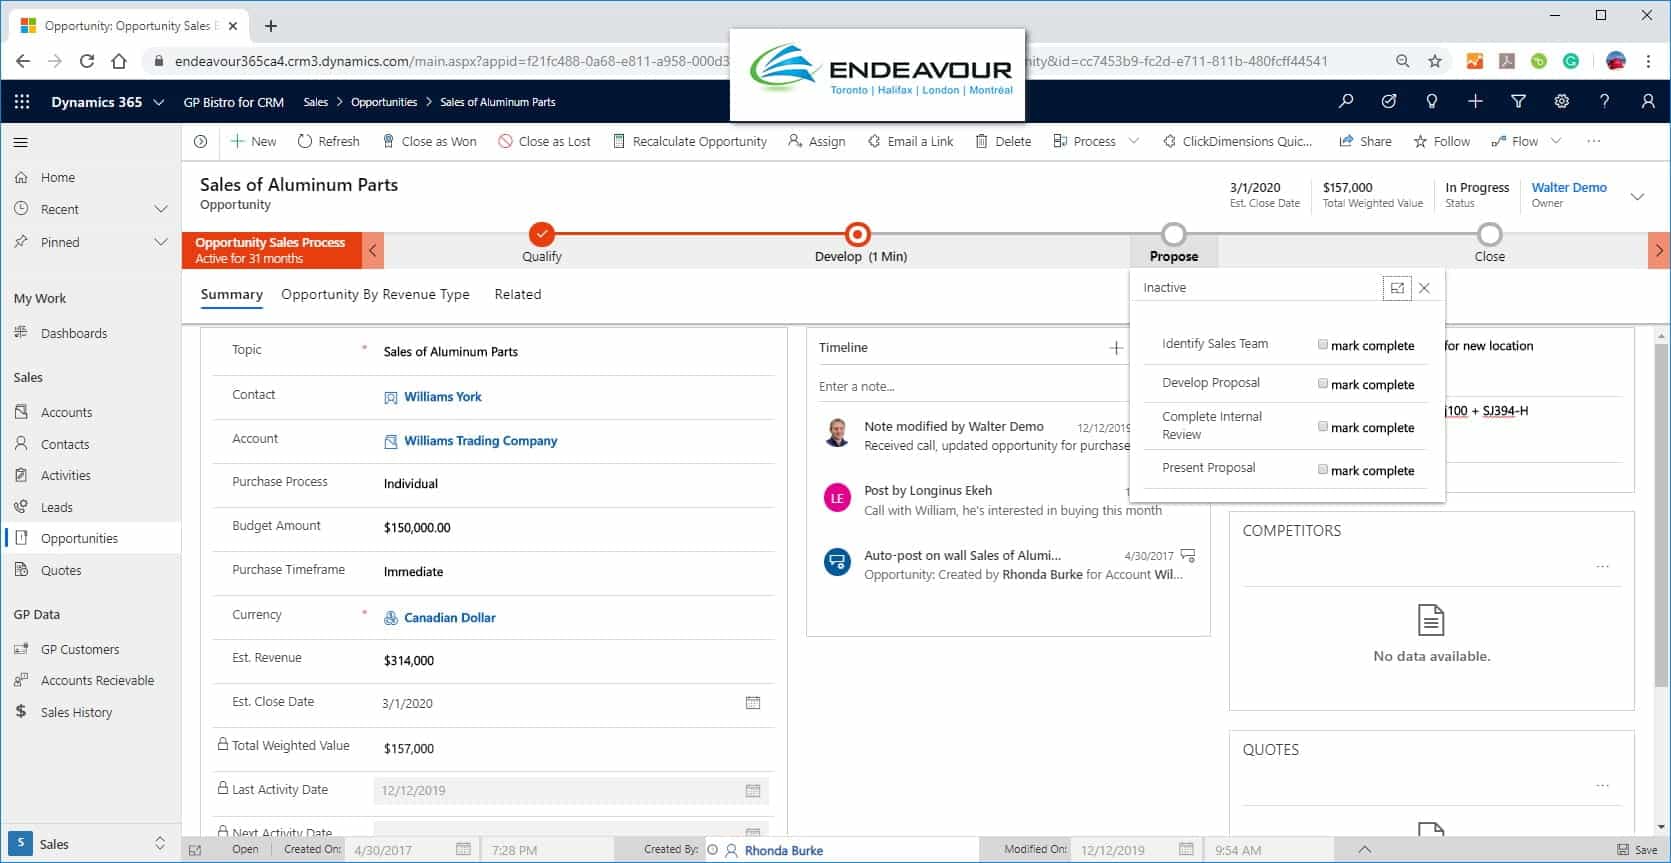Open the Est. Close Date calendar picker

[x=753, y=703]
